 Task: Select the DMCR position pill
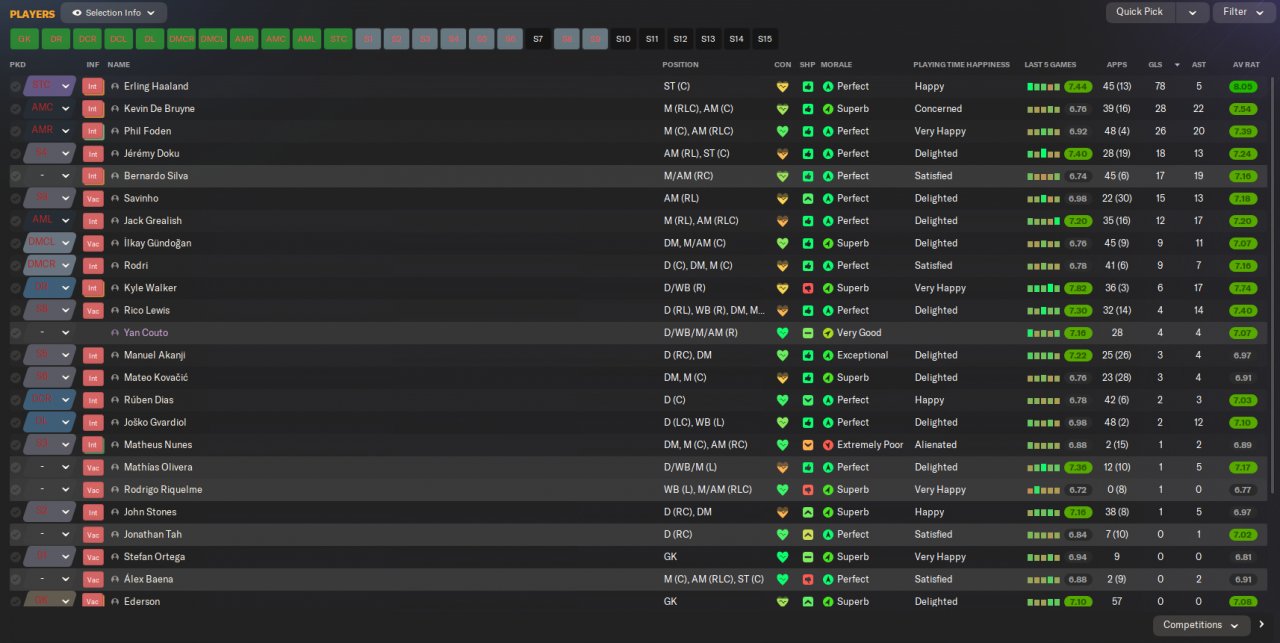pyautogui.click(x=181, y=39)
